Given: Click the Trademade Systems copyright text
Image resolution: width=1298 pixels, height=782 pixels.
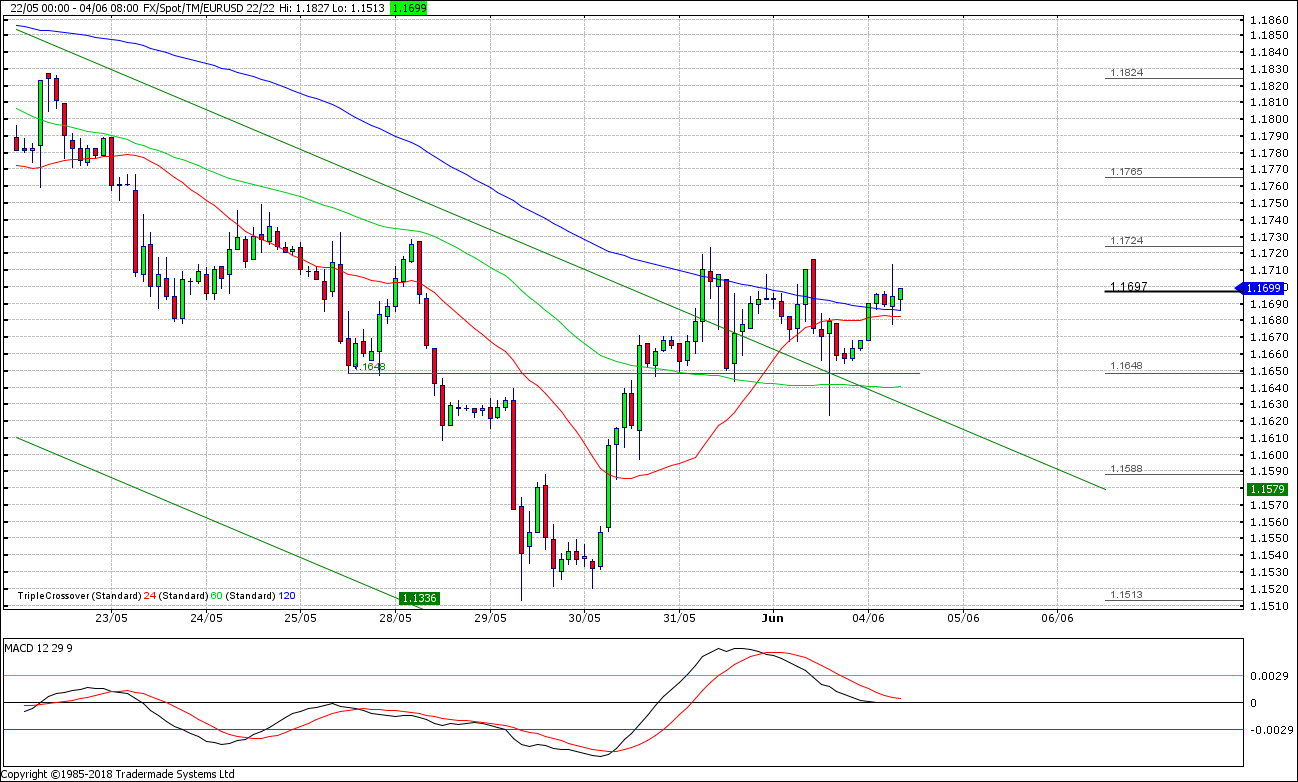Looking at the screenshot, I should pyautogui.click(x=118, y=774).
